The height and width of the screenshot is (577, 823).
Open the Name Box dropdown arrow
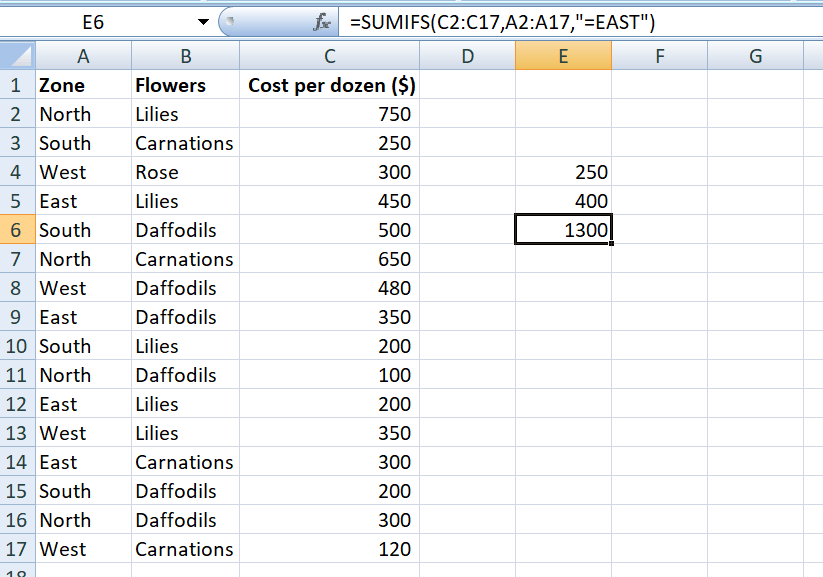click(203, 19)
